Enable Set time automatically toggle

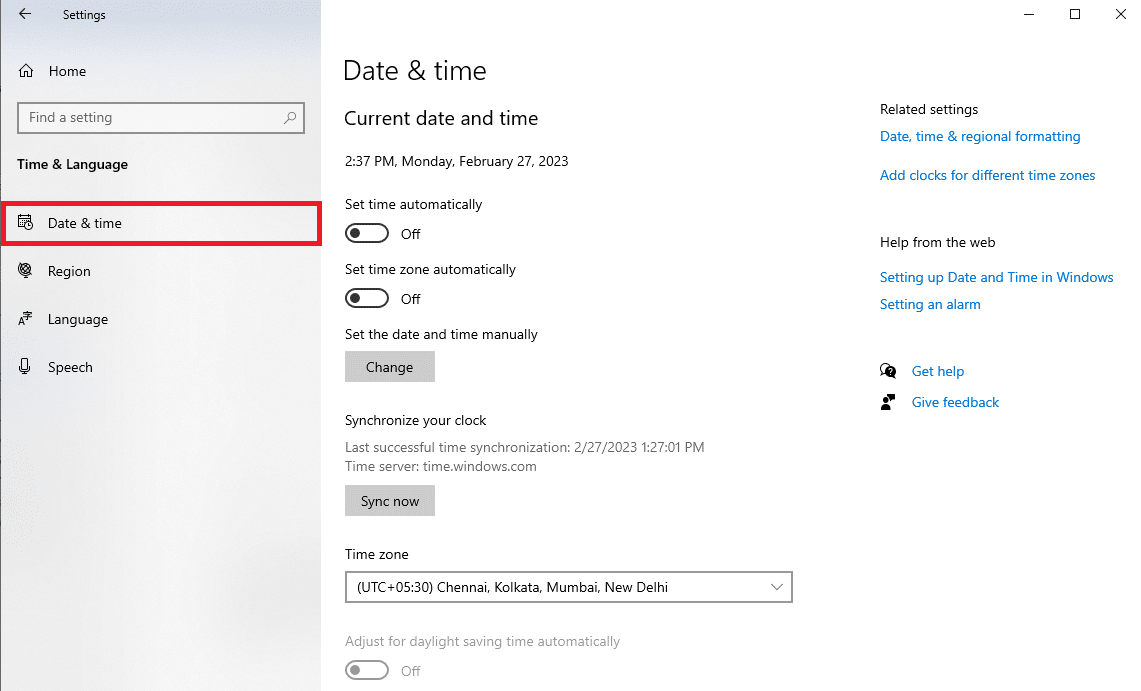[x=367, y=233]
